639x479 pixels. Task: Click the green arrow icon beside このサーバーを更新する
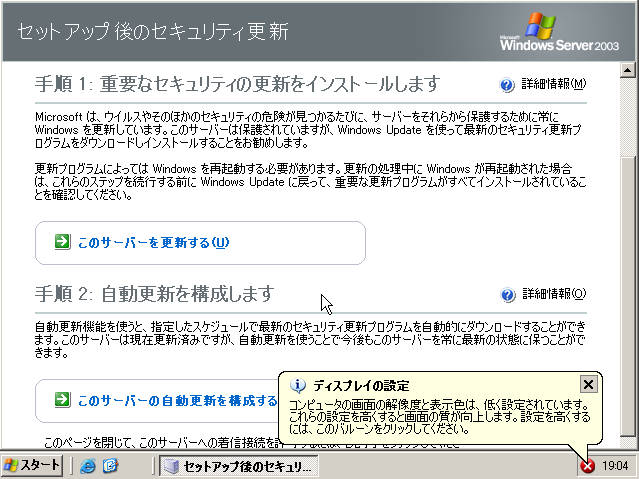point(62,241)
